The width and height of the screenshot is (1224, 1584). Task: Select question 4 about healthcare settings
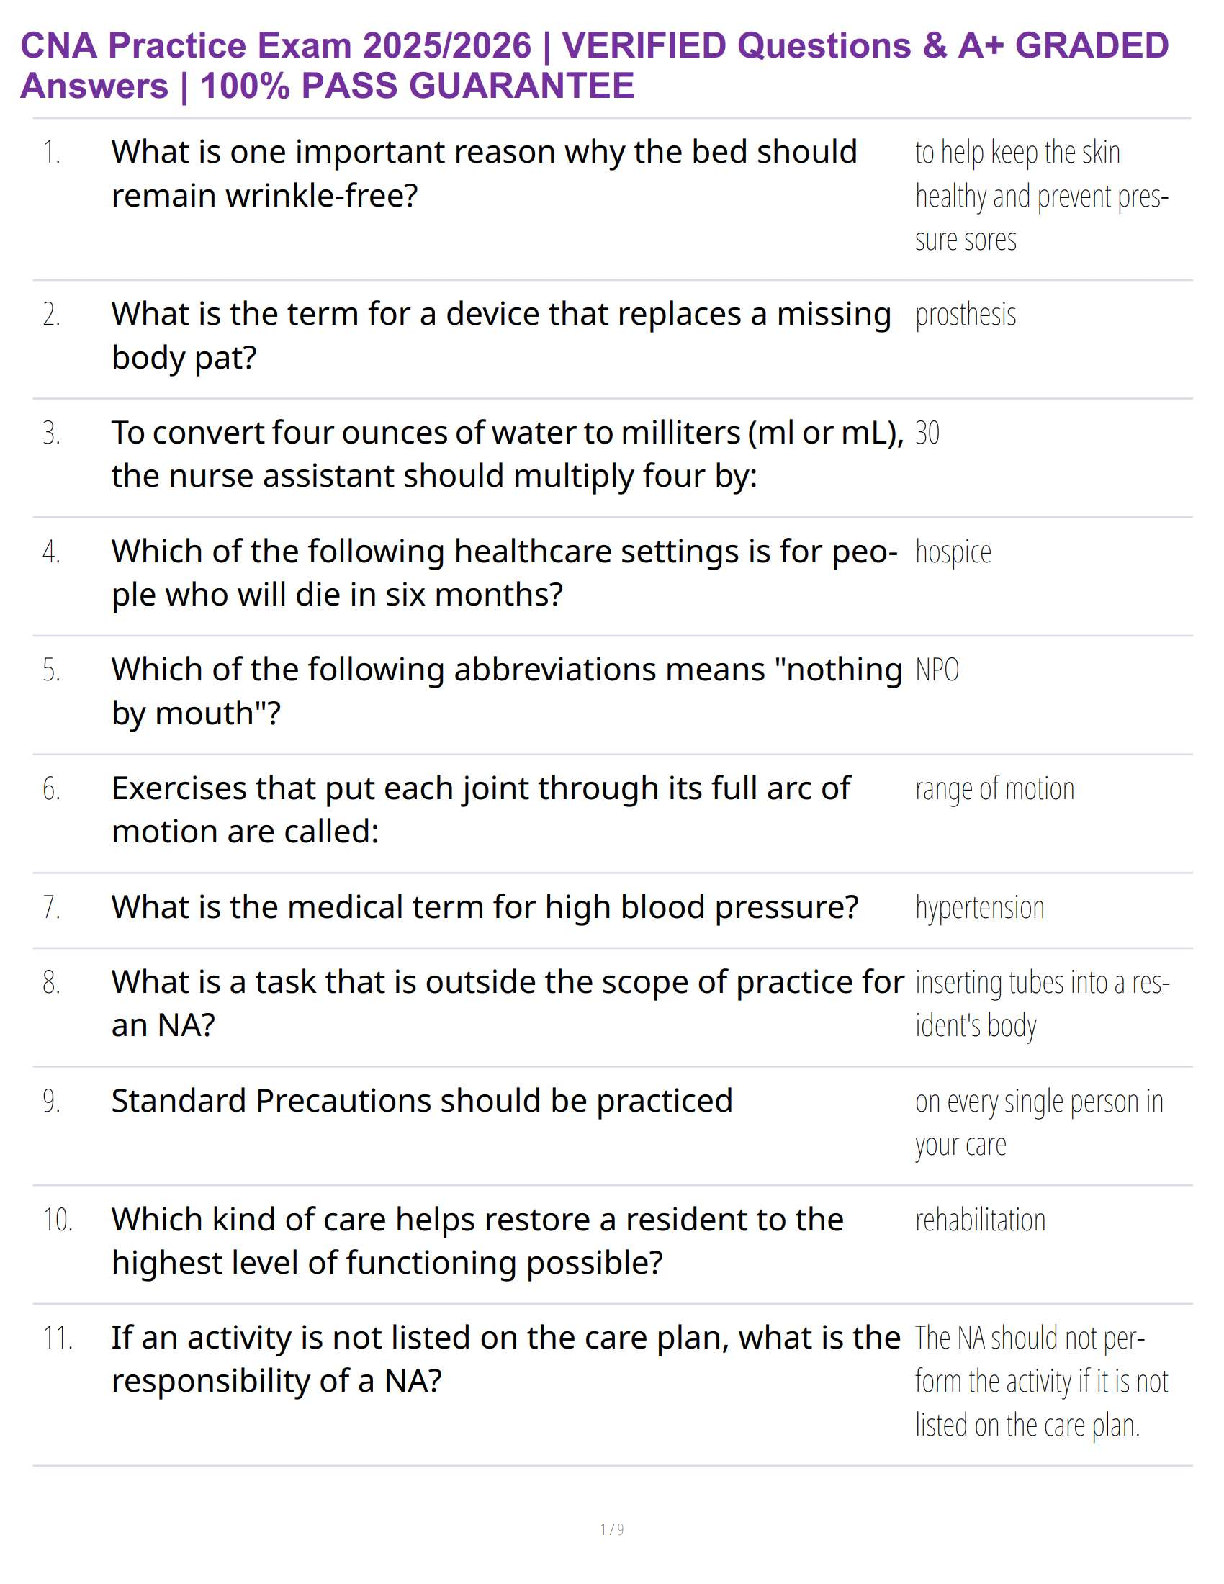point(505,573)
